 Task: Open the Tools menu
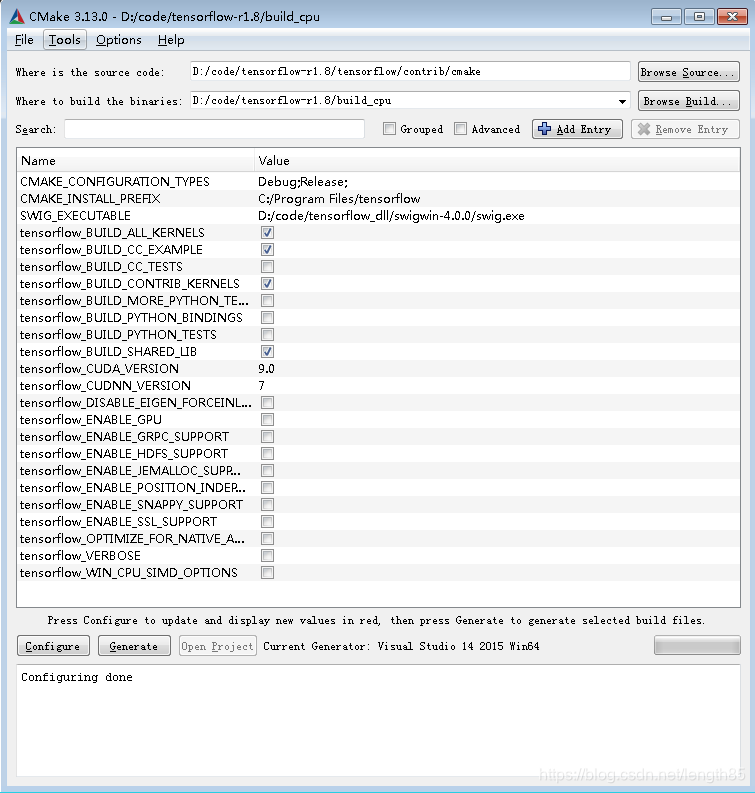click(x=65, y=39)
